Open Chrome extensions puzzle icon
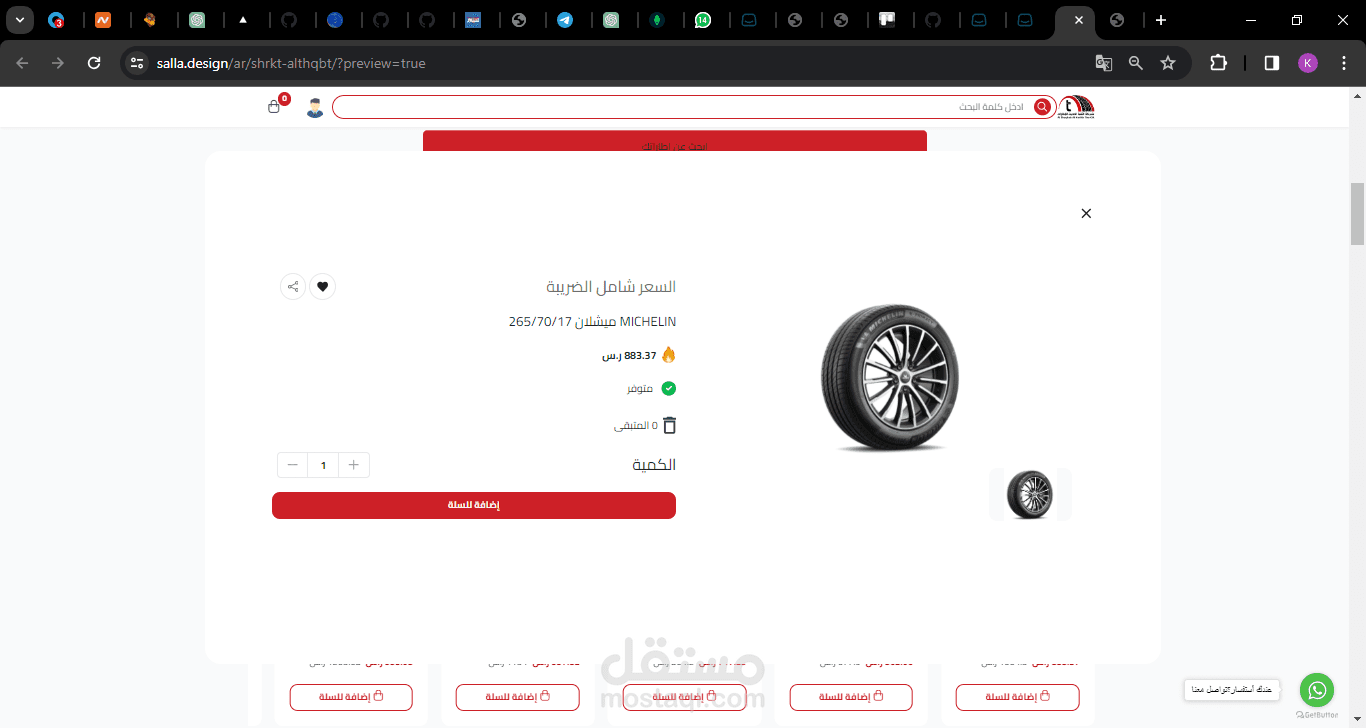This screenshot has height=728, width=1366. 1218,63
